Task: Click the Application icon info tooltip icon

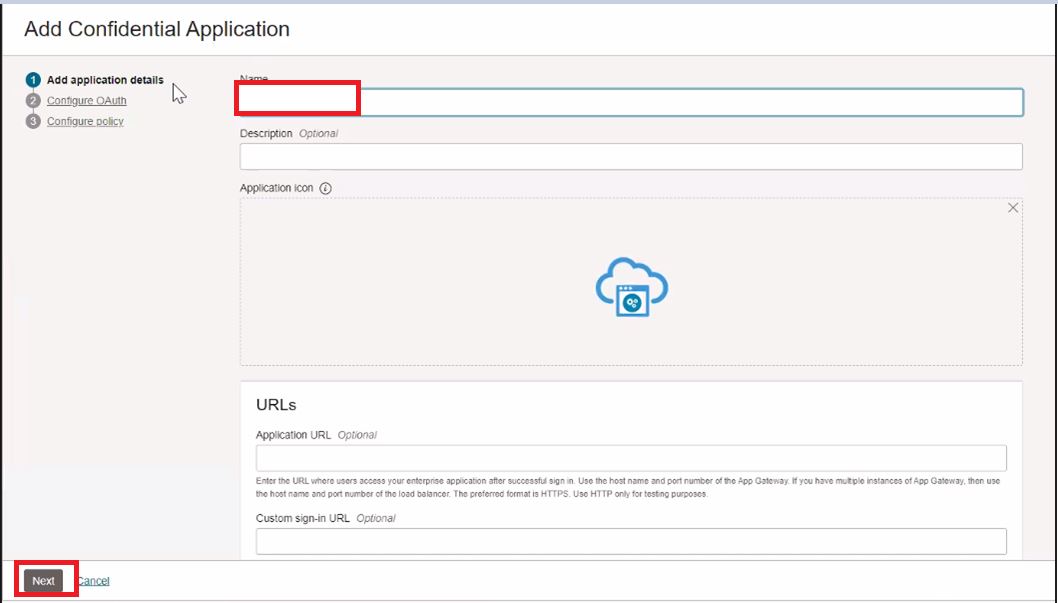Action: point(325,189)
